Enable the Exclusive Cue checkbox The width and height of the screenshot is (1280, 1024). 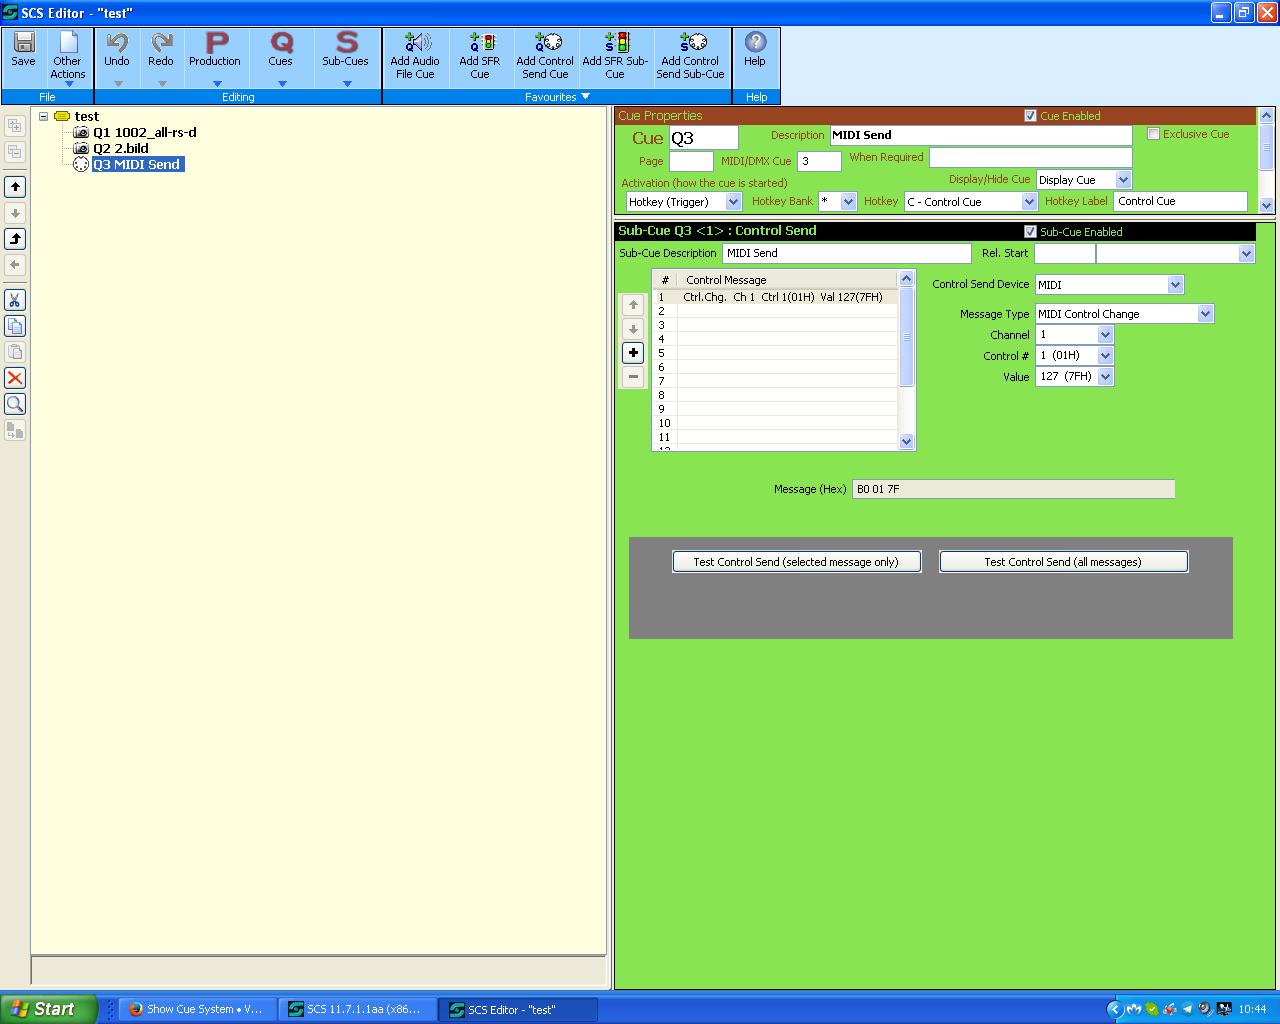click(1153, 134)
